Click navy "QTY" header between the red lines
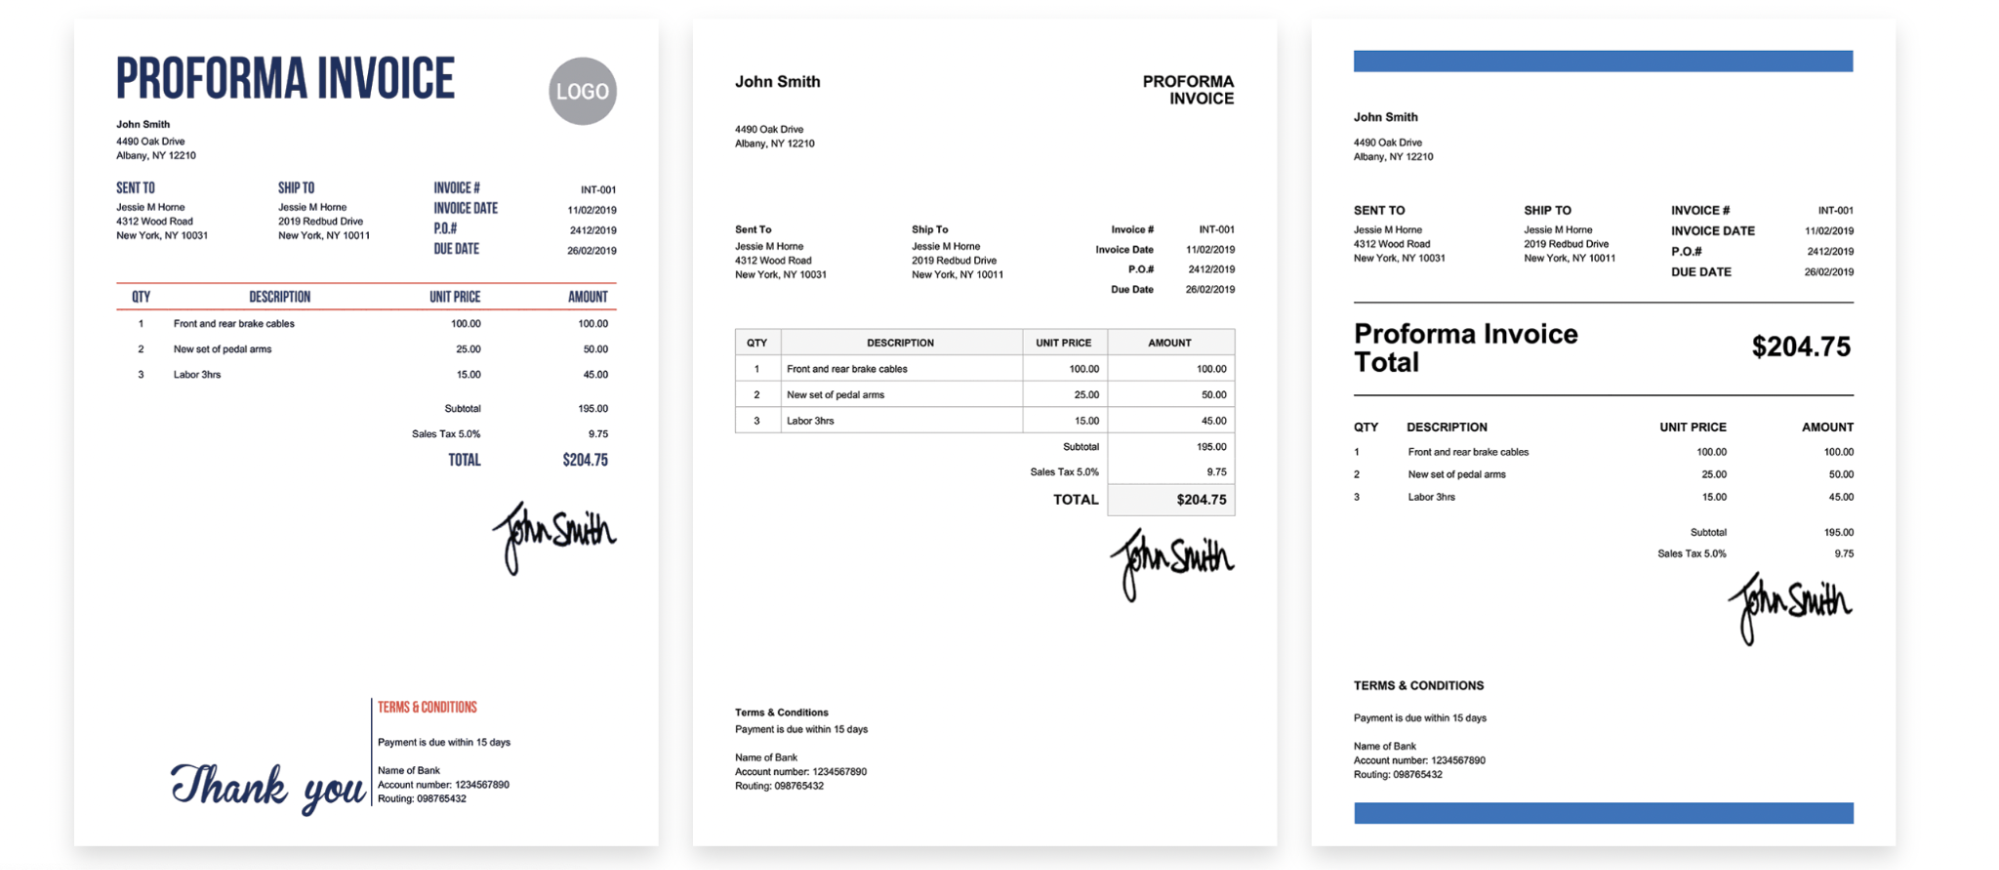Screen dimensions: 1999x870 pyautogui.click(x=141, y=297)
